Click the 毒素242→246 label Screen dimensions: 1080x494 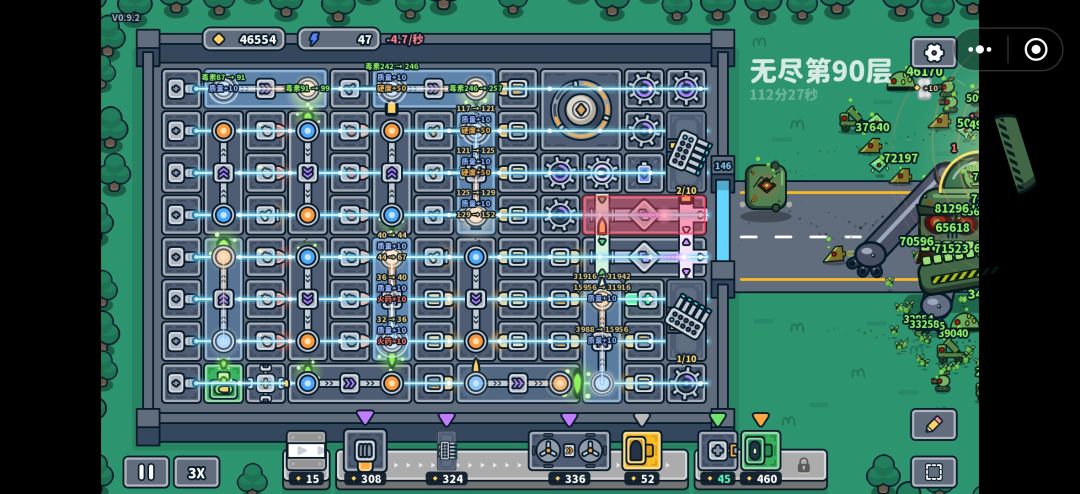click(391, 67)
